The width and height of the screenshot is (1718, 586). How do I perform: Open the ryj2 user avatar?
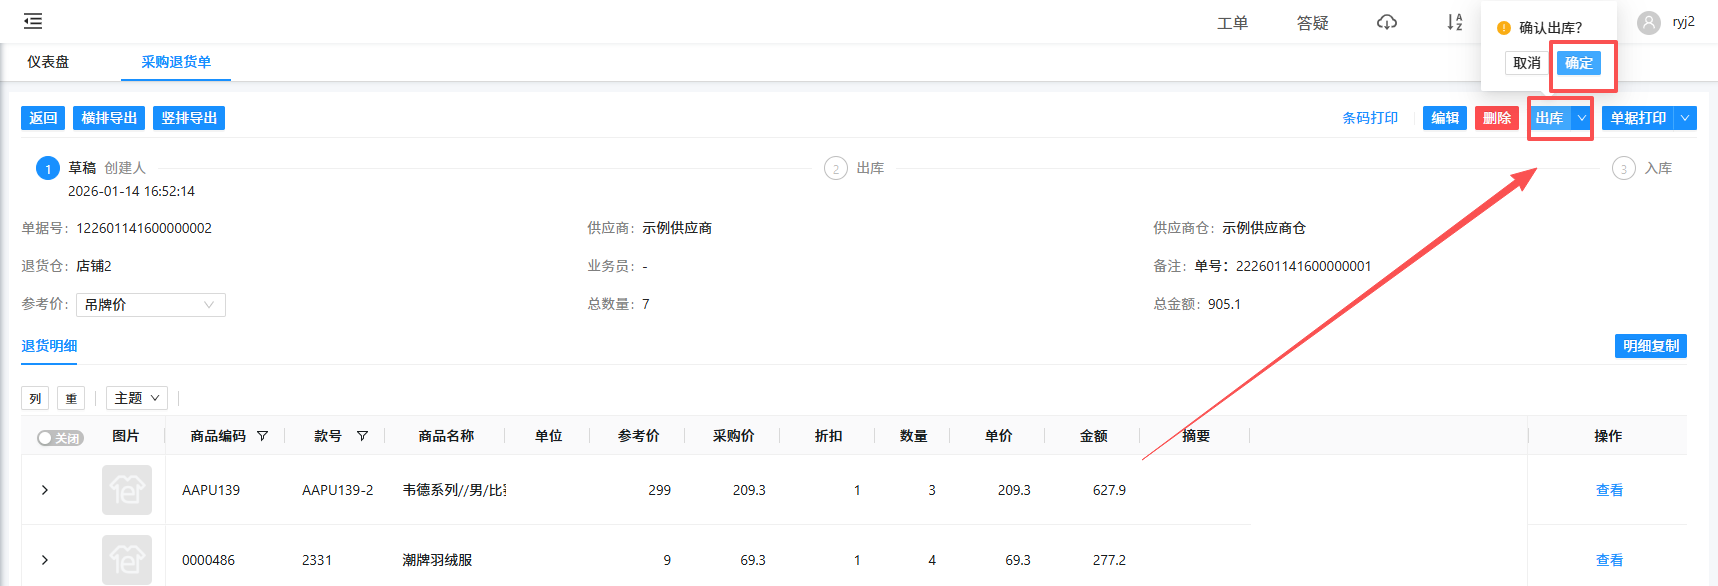(1649, 23)
